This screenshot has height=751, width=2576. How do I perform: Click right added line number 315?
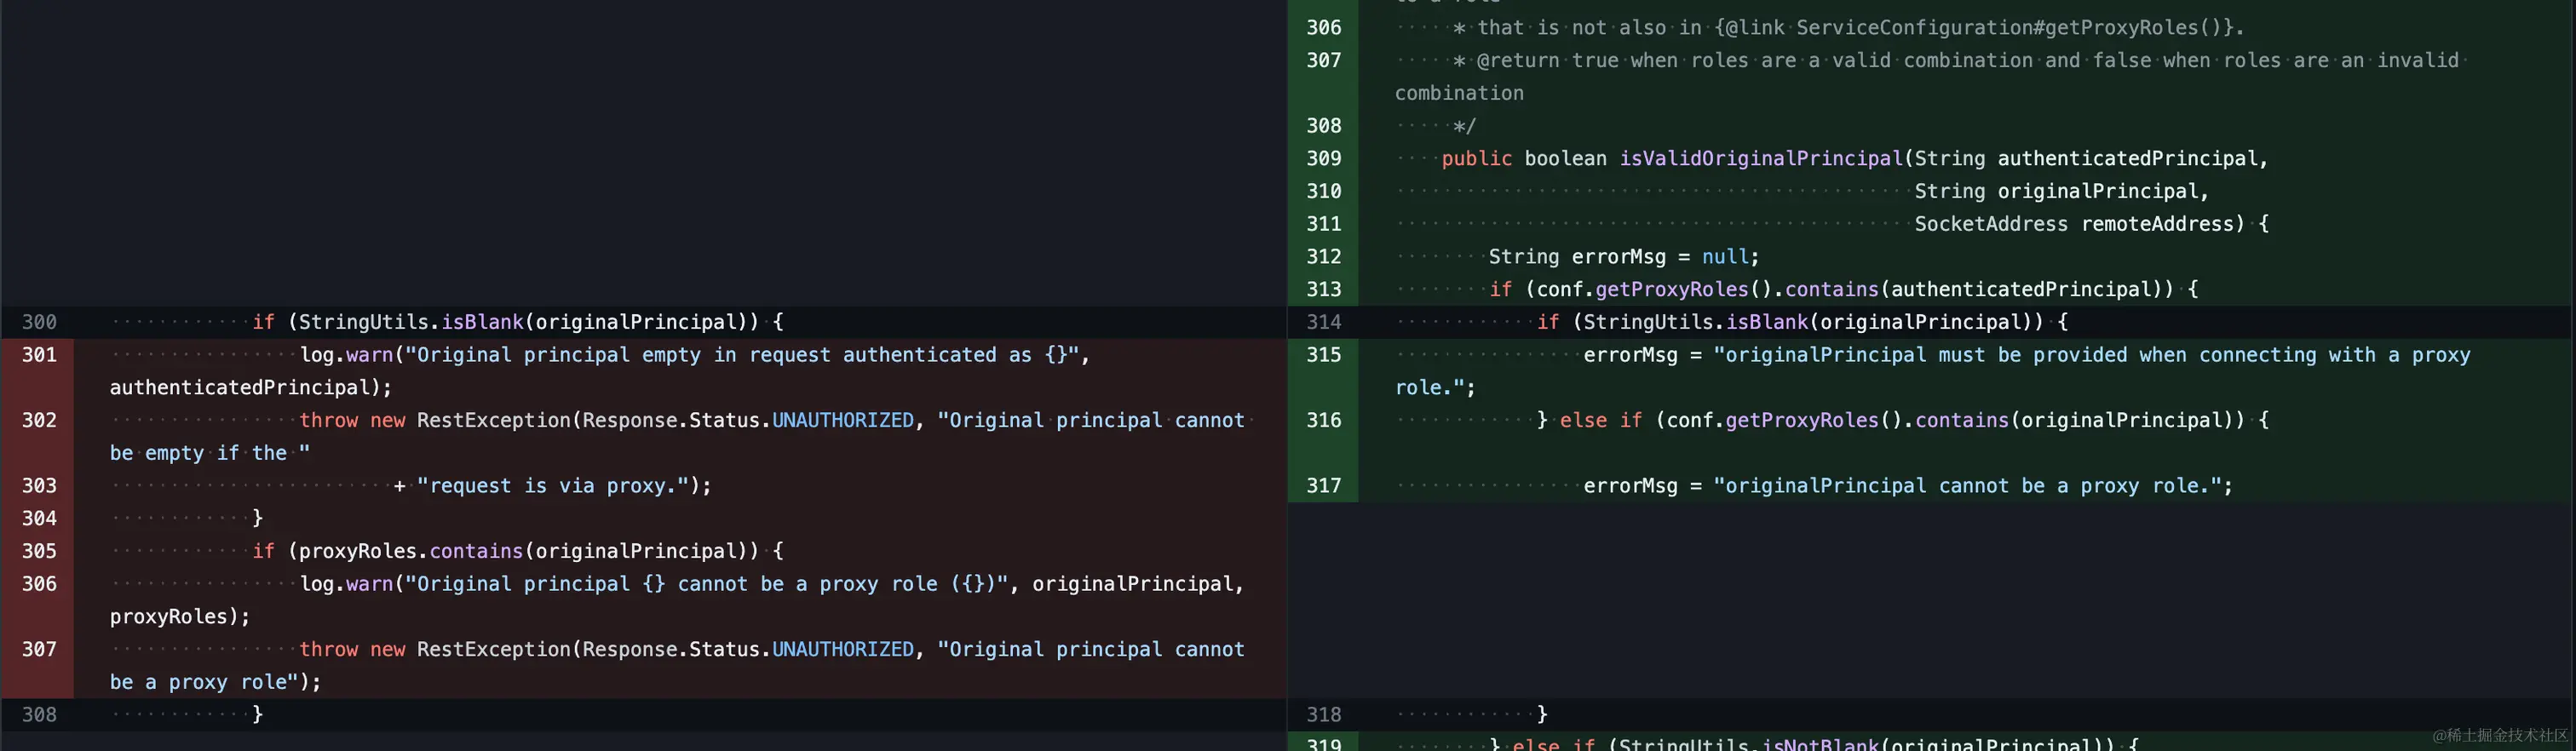pyautogui.click(x=1323, y=355)
